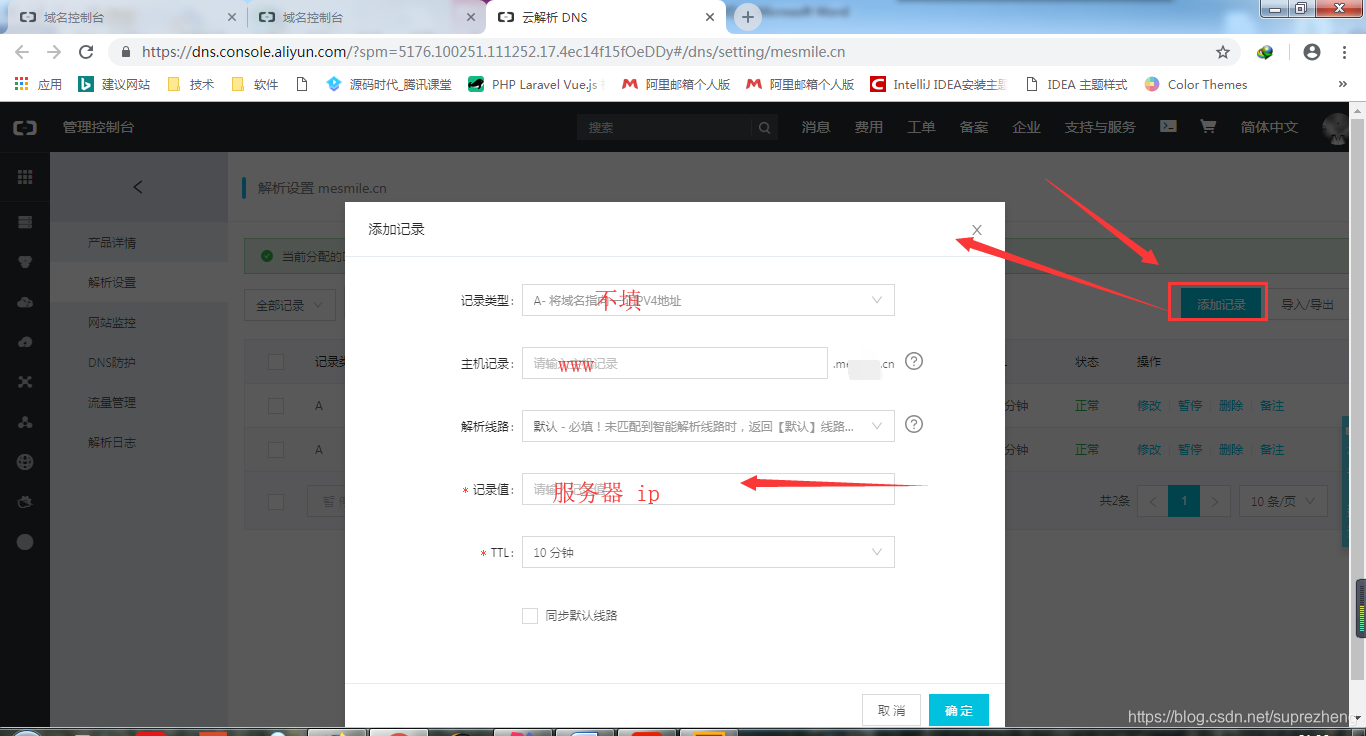Screen dimensions: 1366x736
Task: Focus the console 搜索 box
Action: [x=665, y=127]
